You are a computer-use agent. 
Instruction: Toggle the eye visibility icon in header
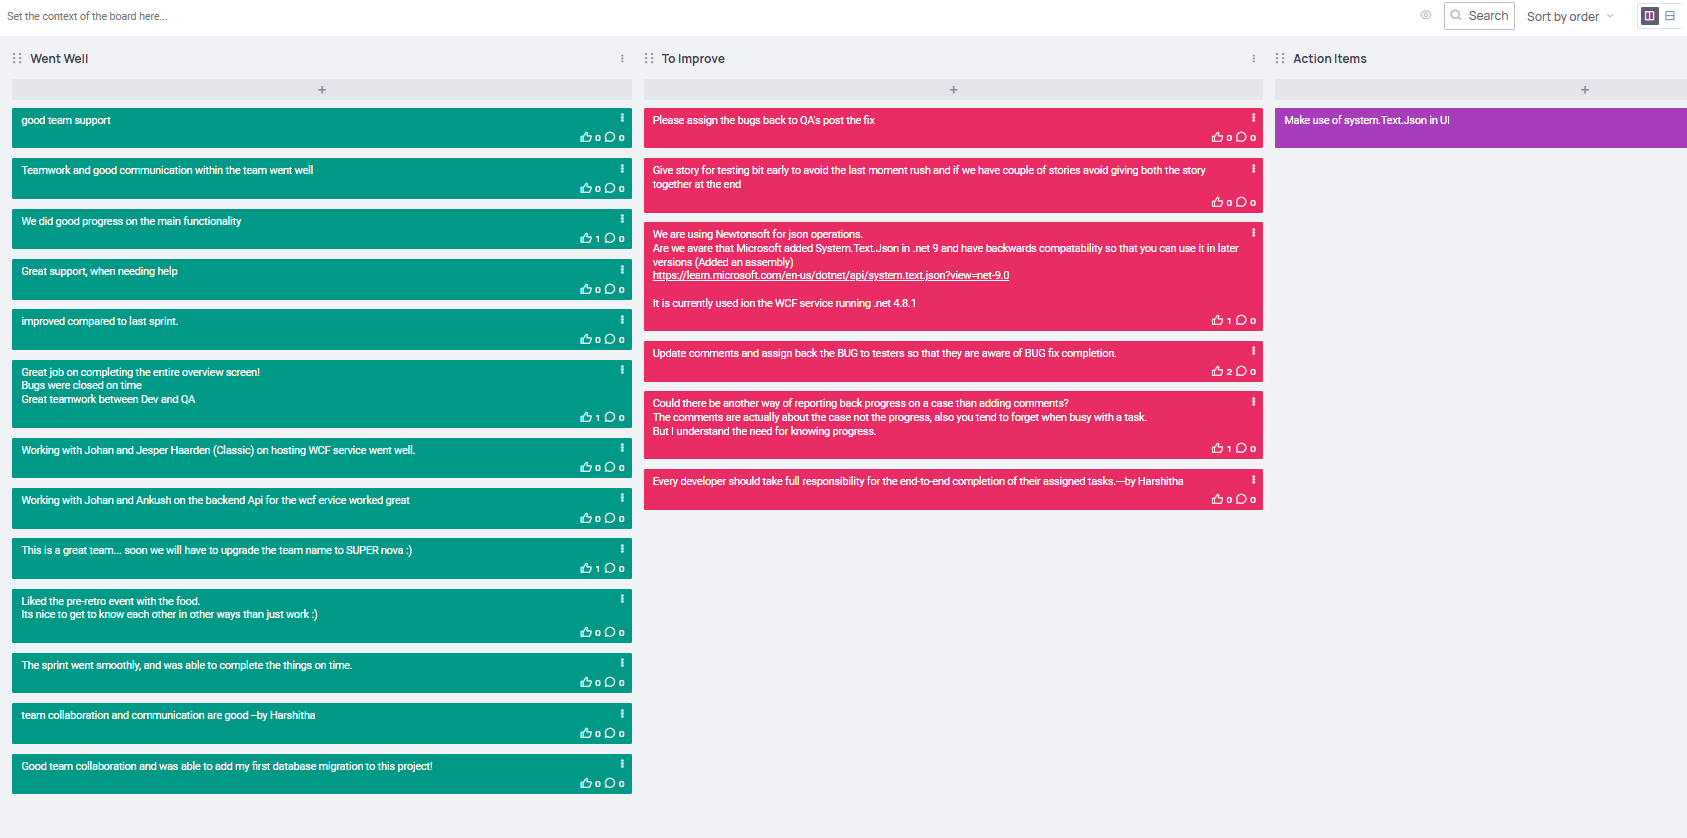point(1426,15)
